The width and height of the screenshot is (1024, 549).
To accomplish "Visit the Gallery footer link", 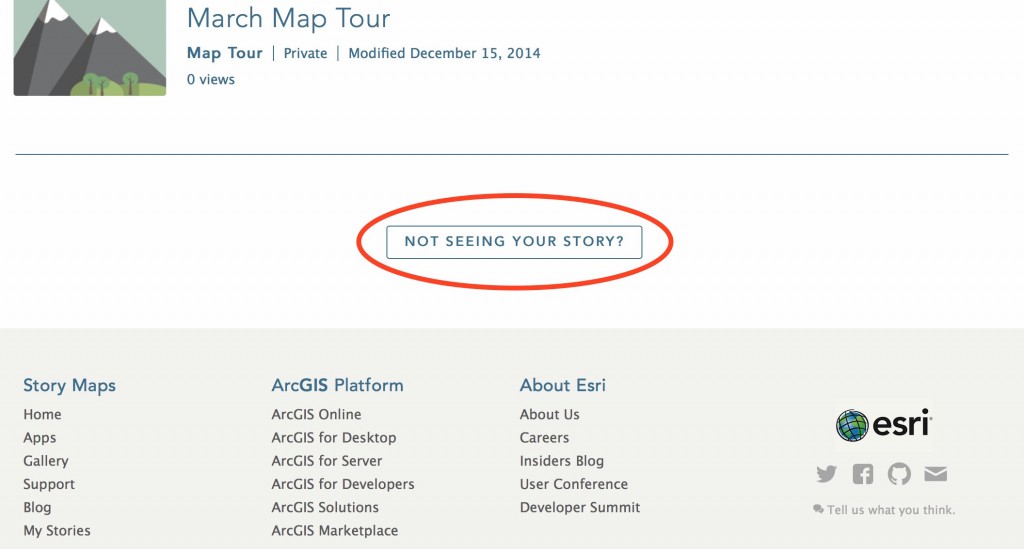I will pyautogui.click(x=46, y=461).
